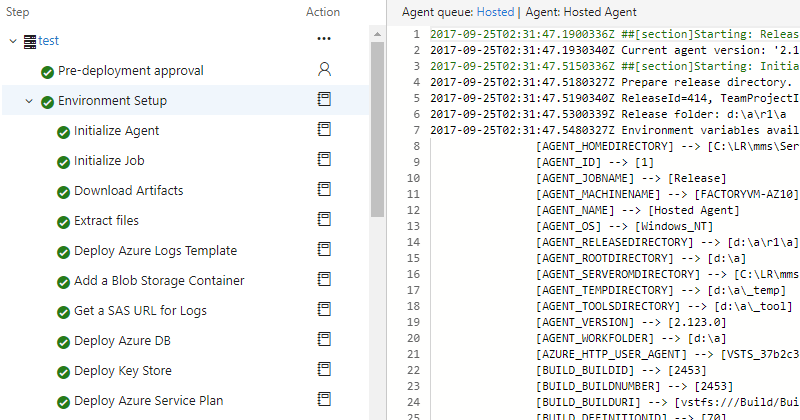Image resolution: width=800 pixels, height=420 pixels.
Task: Collapse the test environment tree node
Action: 13,41
